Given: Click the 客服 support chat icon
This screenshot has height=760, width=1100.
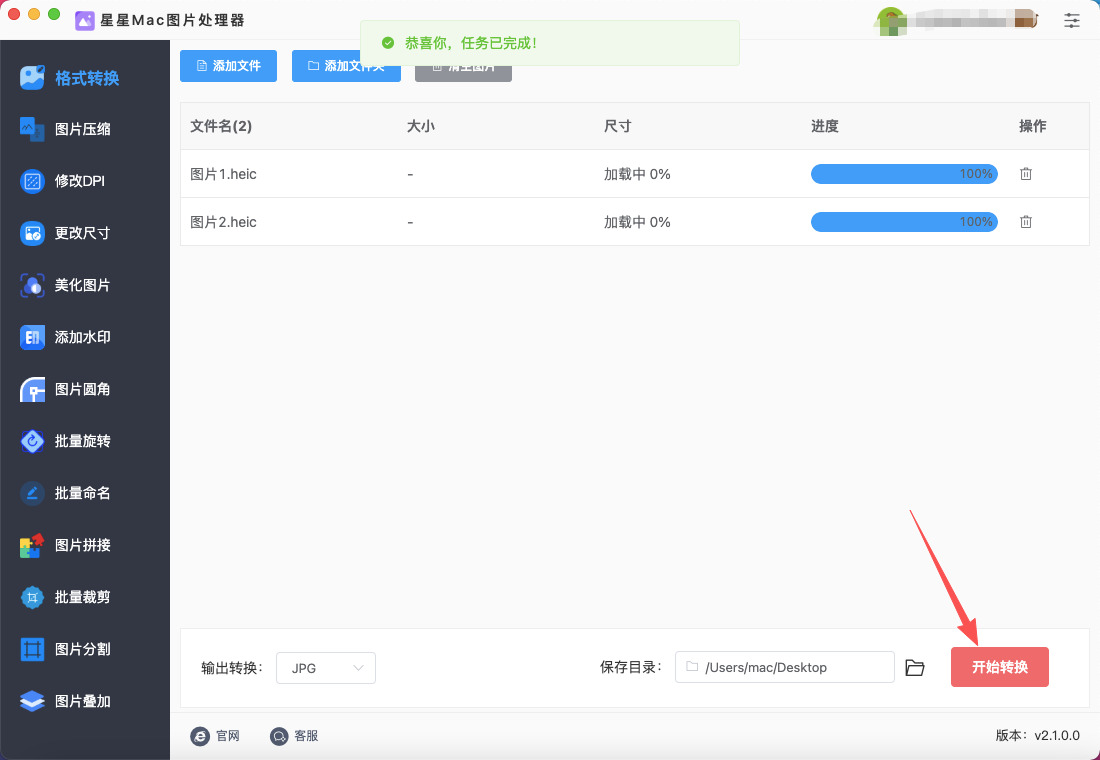Looking at the screenshot, I should pyautogui.click(x=279, y=735).
